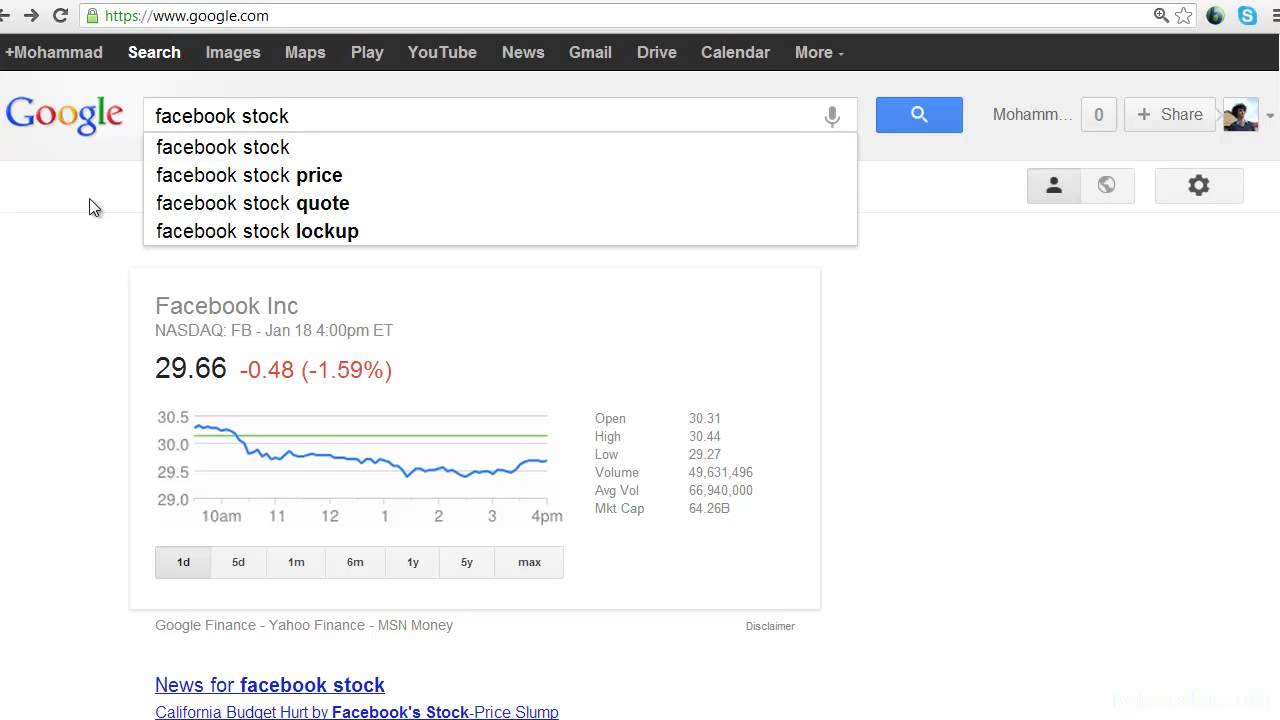Image resolution: width=1280 pixels, height=720 pixels.
Task: Click the blue magnifier search button
Action: click(x=919, y=115)
